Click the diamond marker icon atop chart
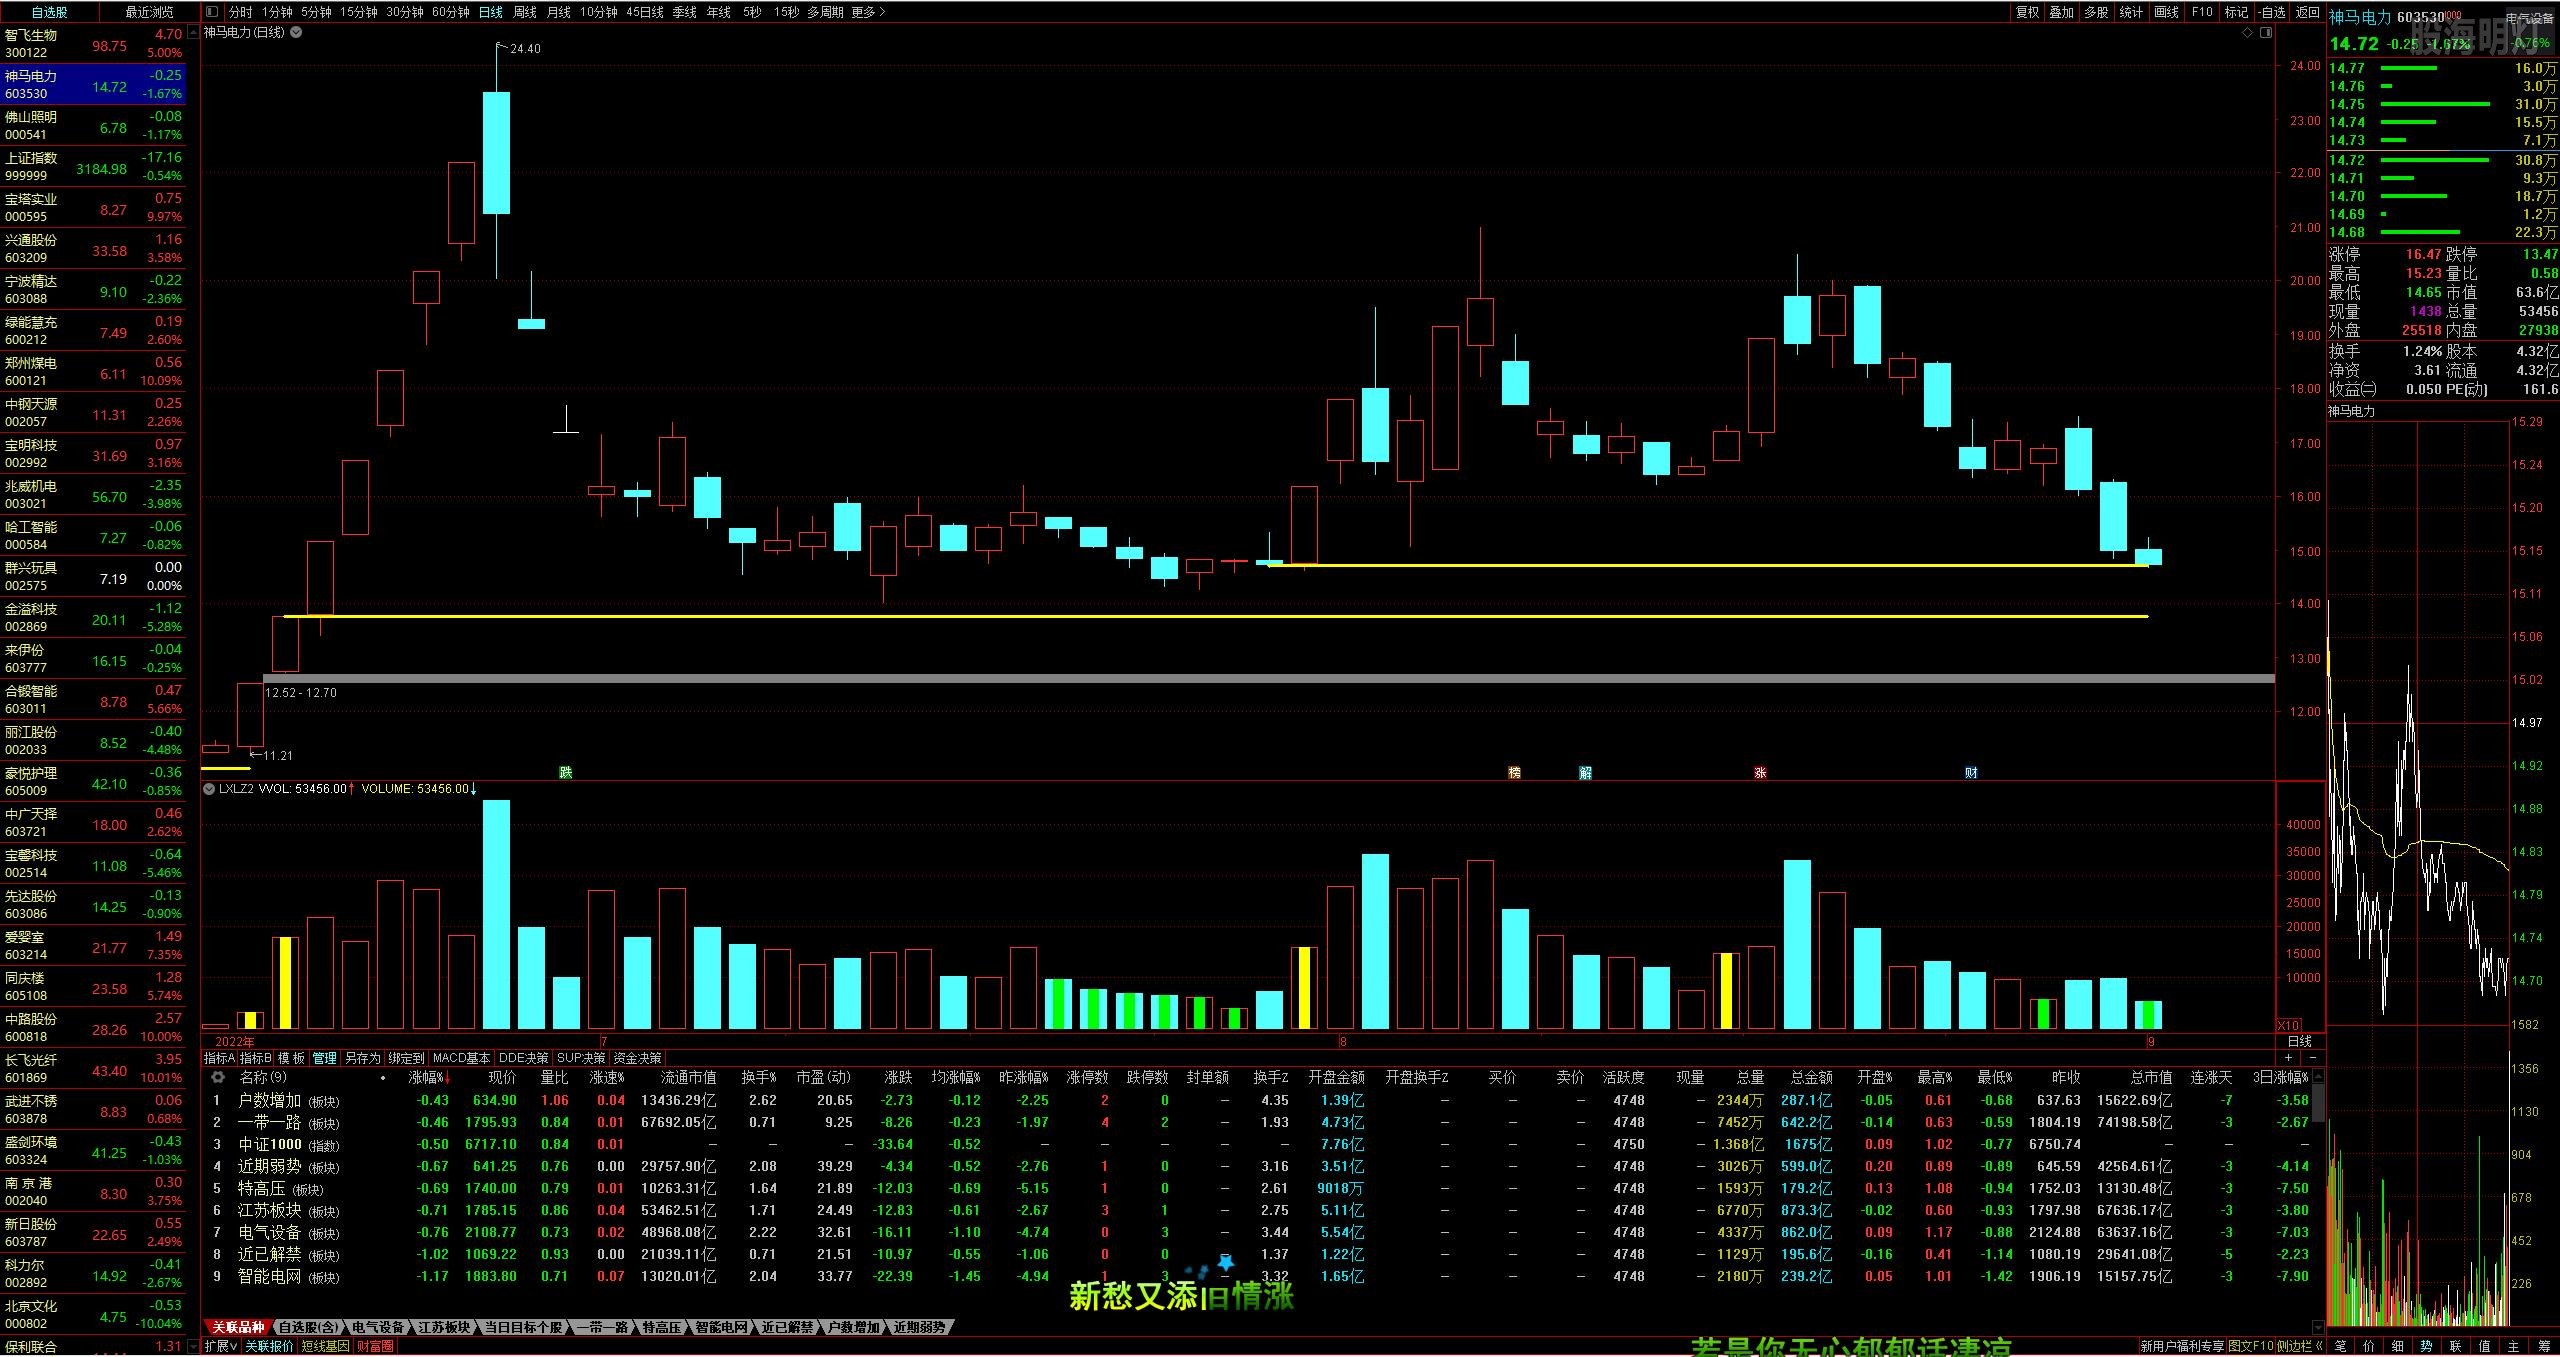Viewport: 2560px width, 1357px height. coord(2248,32)
